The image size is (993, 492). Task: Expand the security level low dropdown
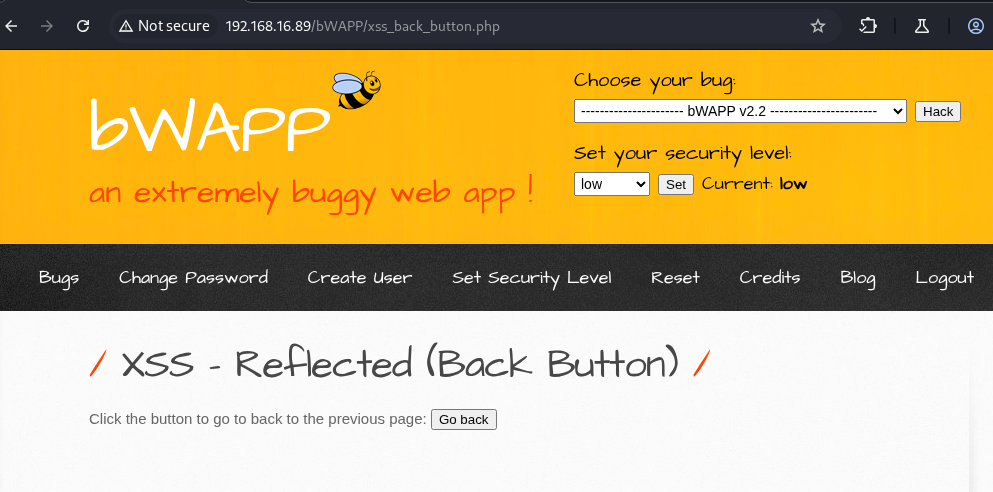click(612, 184)
